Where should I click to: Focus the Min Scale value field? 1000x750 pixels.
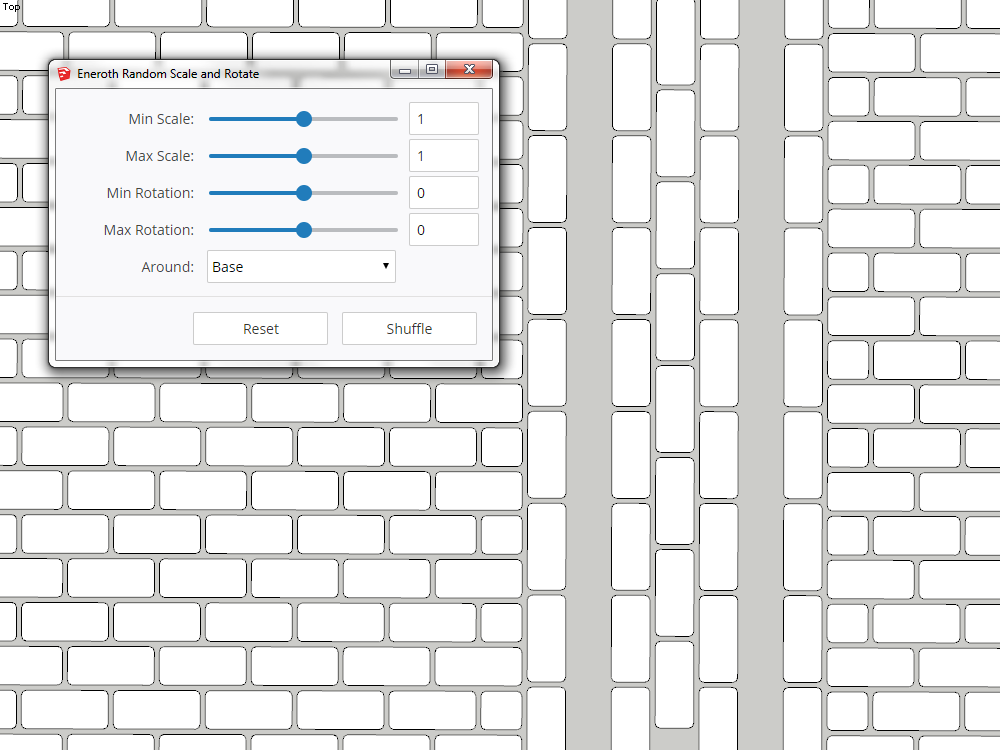[443, 119]
